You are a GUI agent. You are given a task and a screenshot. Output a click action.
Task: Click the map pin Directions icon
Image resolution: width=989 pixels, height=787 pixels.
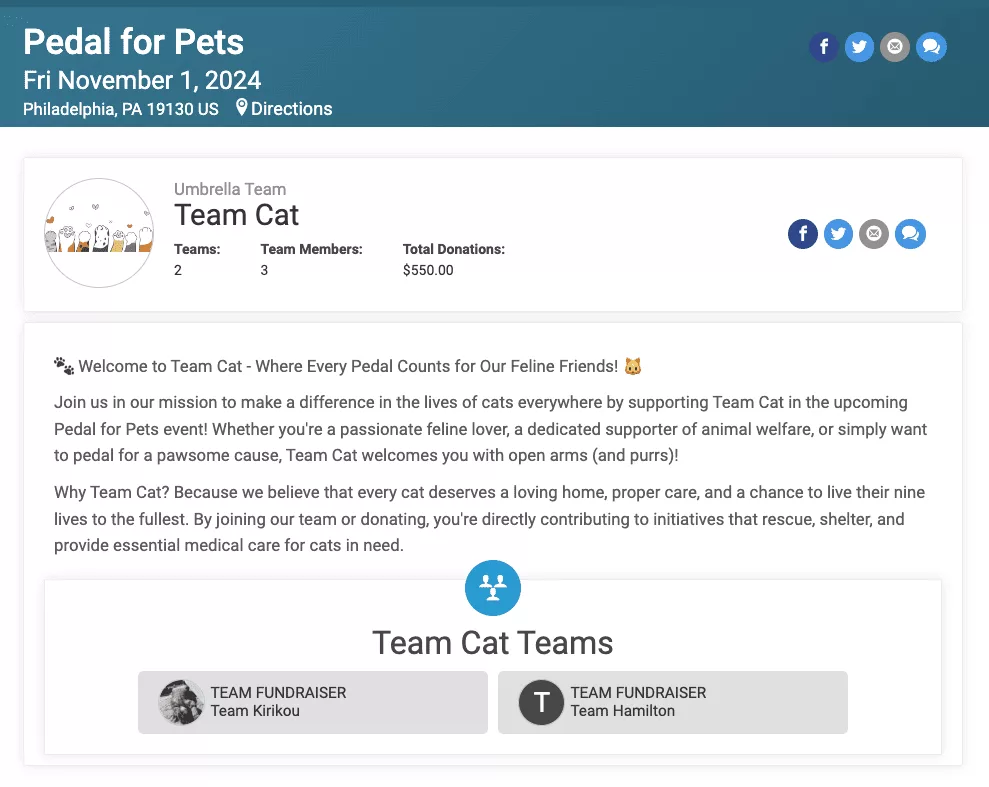[242, 107]
